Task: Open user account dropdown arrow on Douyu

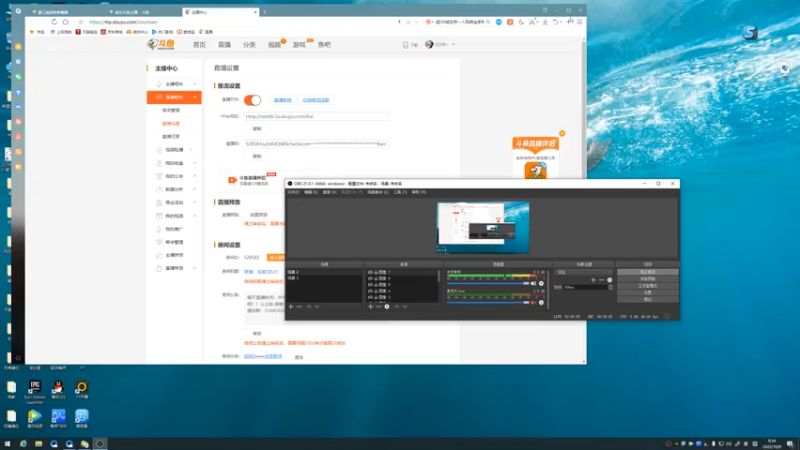Action: coord(453,44)
